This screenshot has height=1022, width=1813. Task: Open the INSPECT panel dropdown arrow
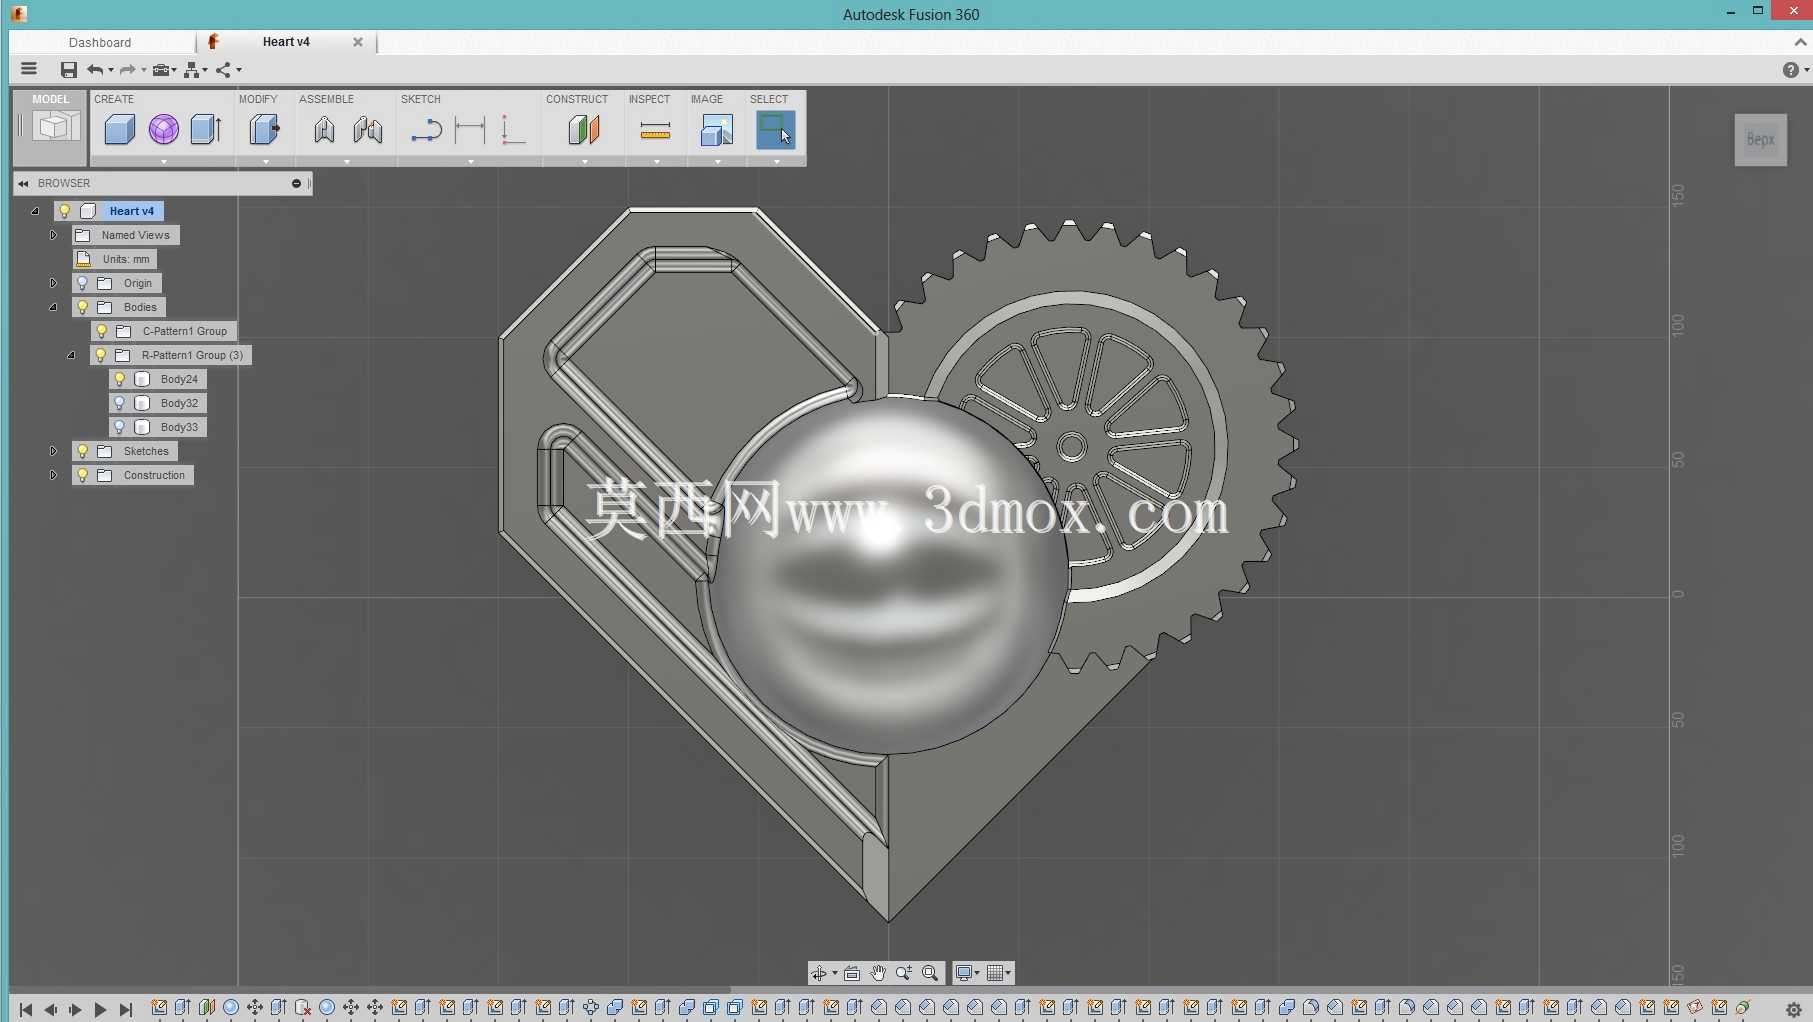pos(657,161)
